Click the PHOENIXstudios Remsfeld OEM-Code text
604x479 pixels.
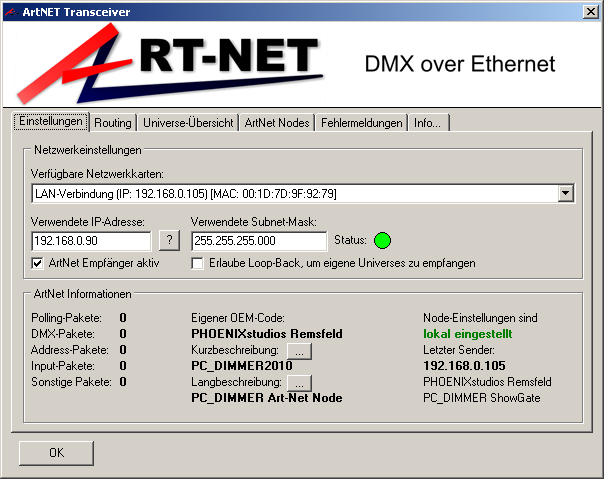[267, 334]
